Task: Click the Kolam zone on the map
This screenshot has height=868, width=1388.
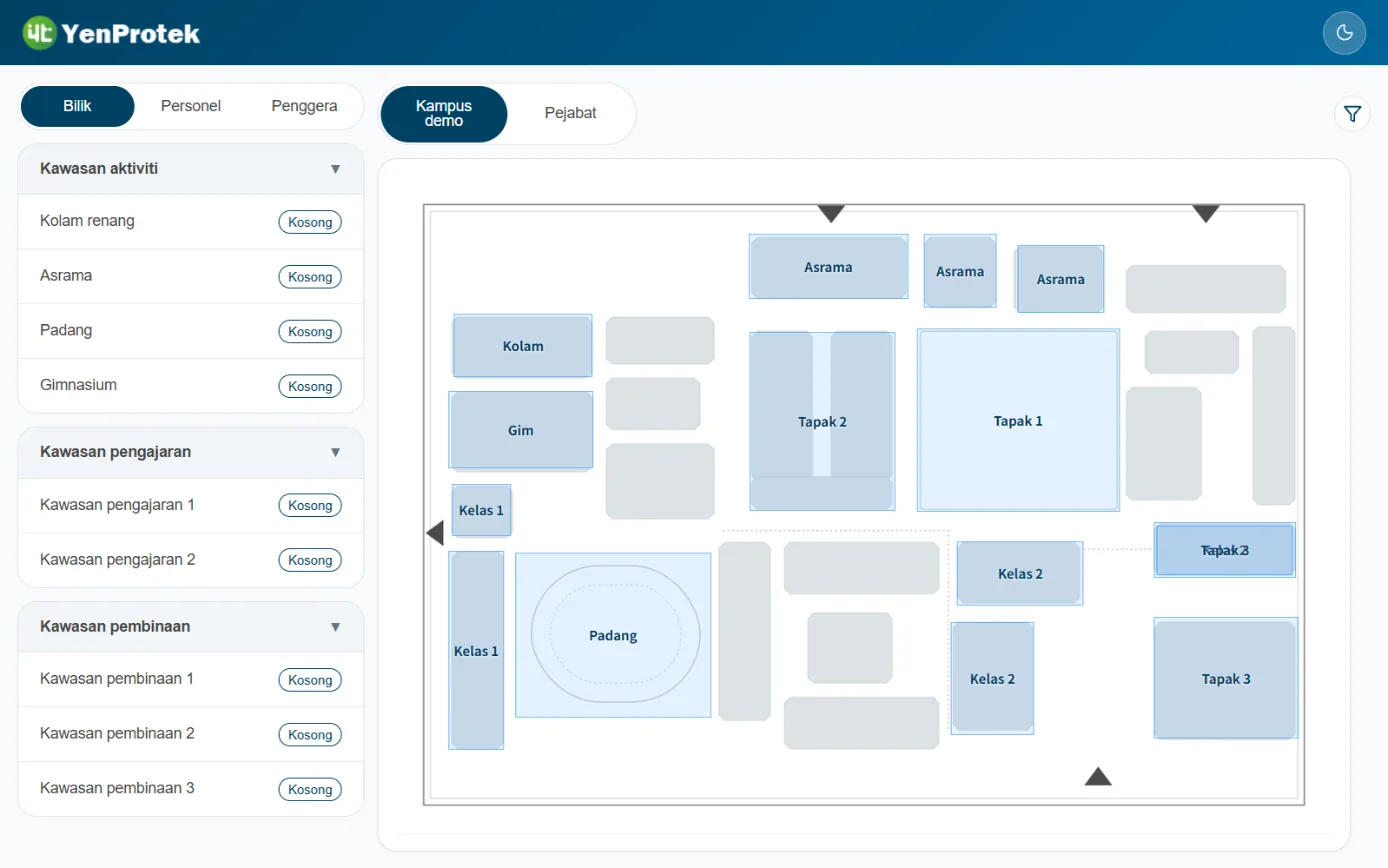Action: click(x=523, y=346)
